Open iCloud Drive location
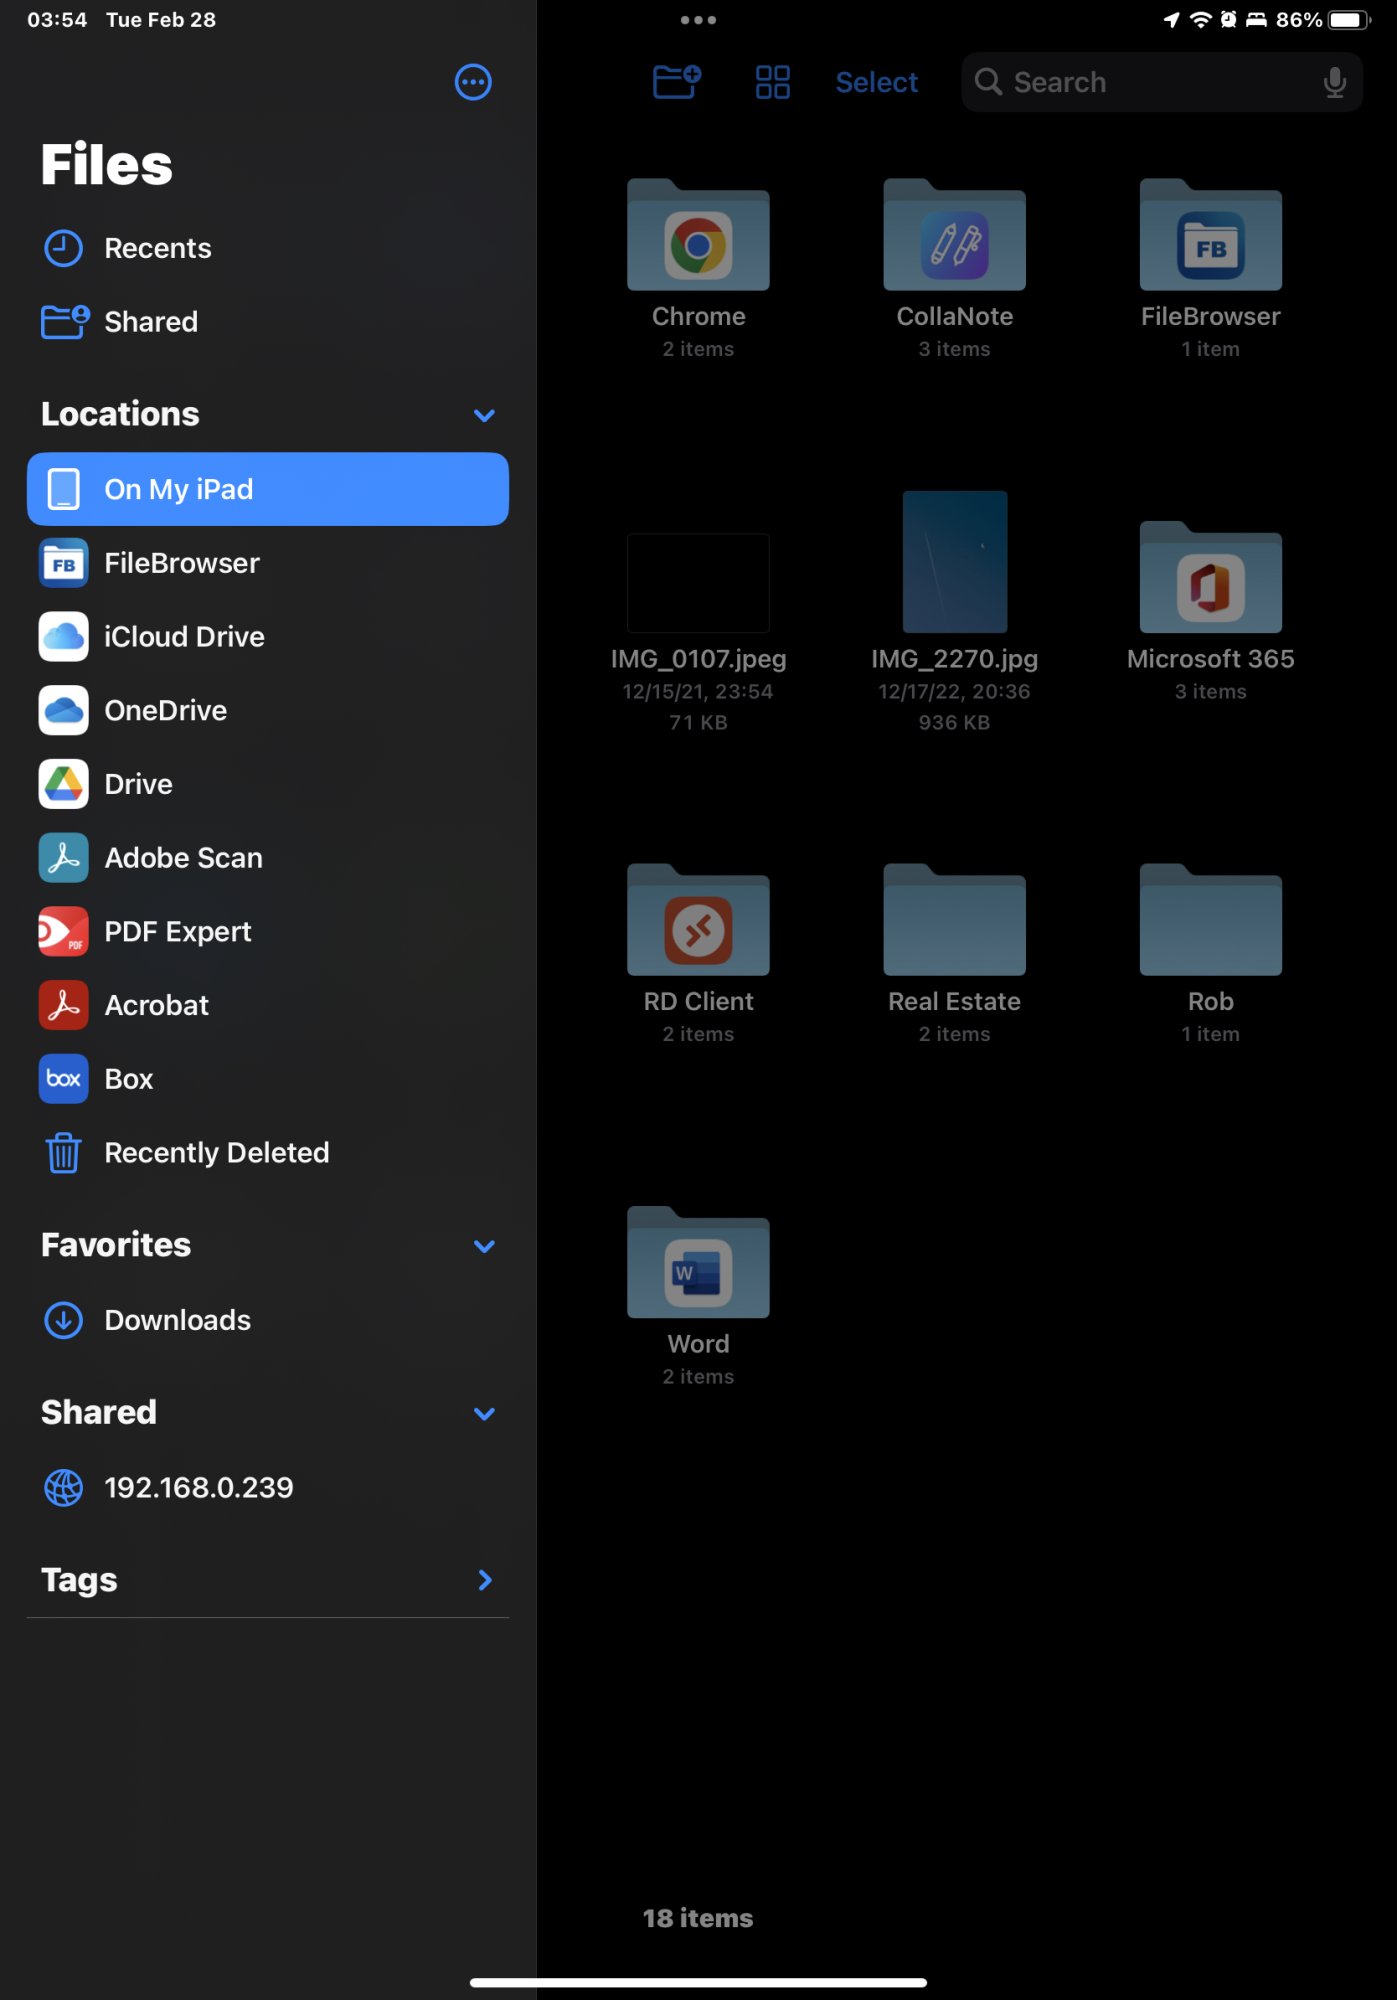Image resolution: width=1397 pixels, height=2000 pixels. (268, 637)
